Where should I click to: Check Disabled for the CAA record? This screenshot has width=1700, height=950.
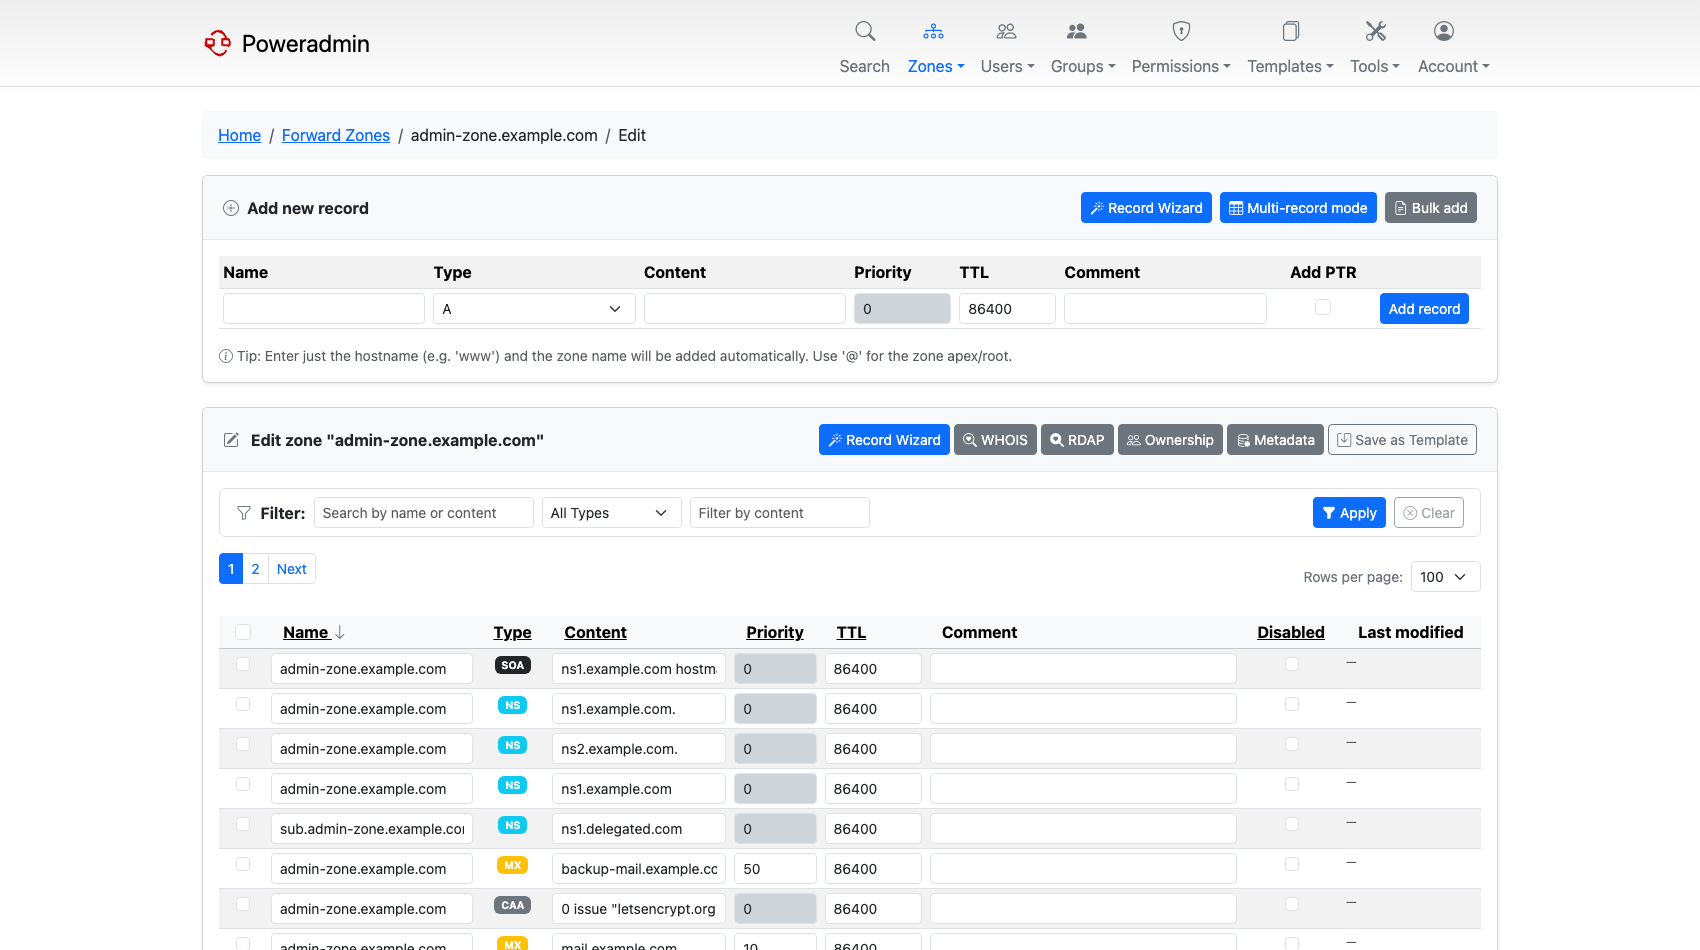coord(1292,904)
